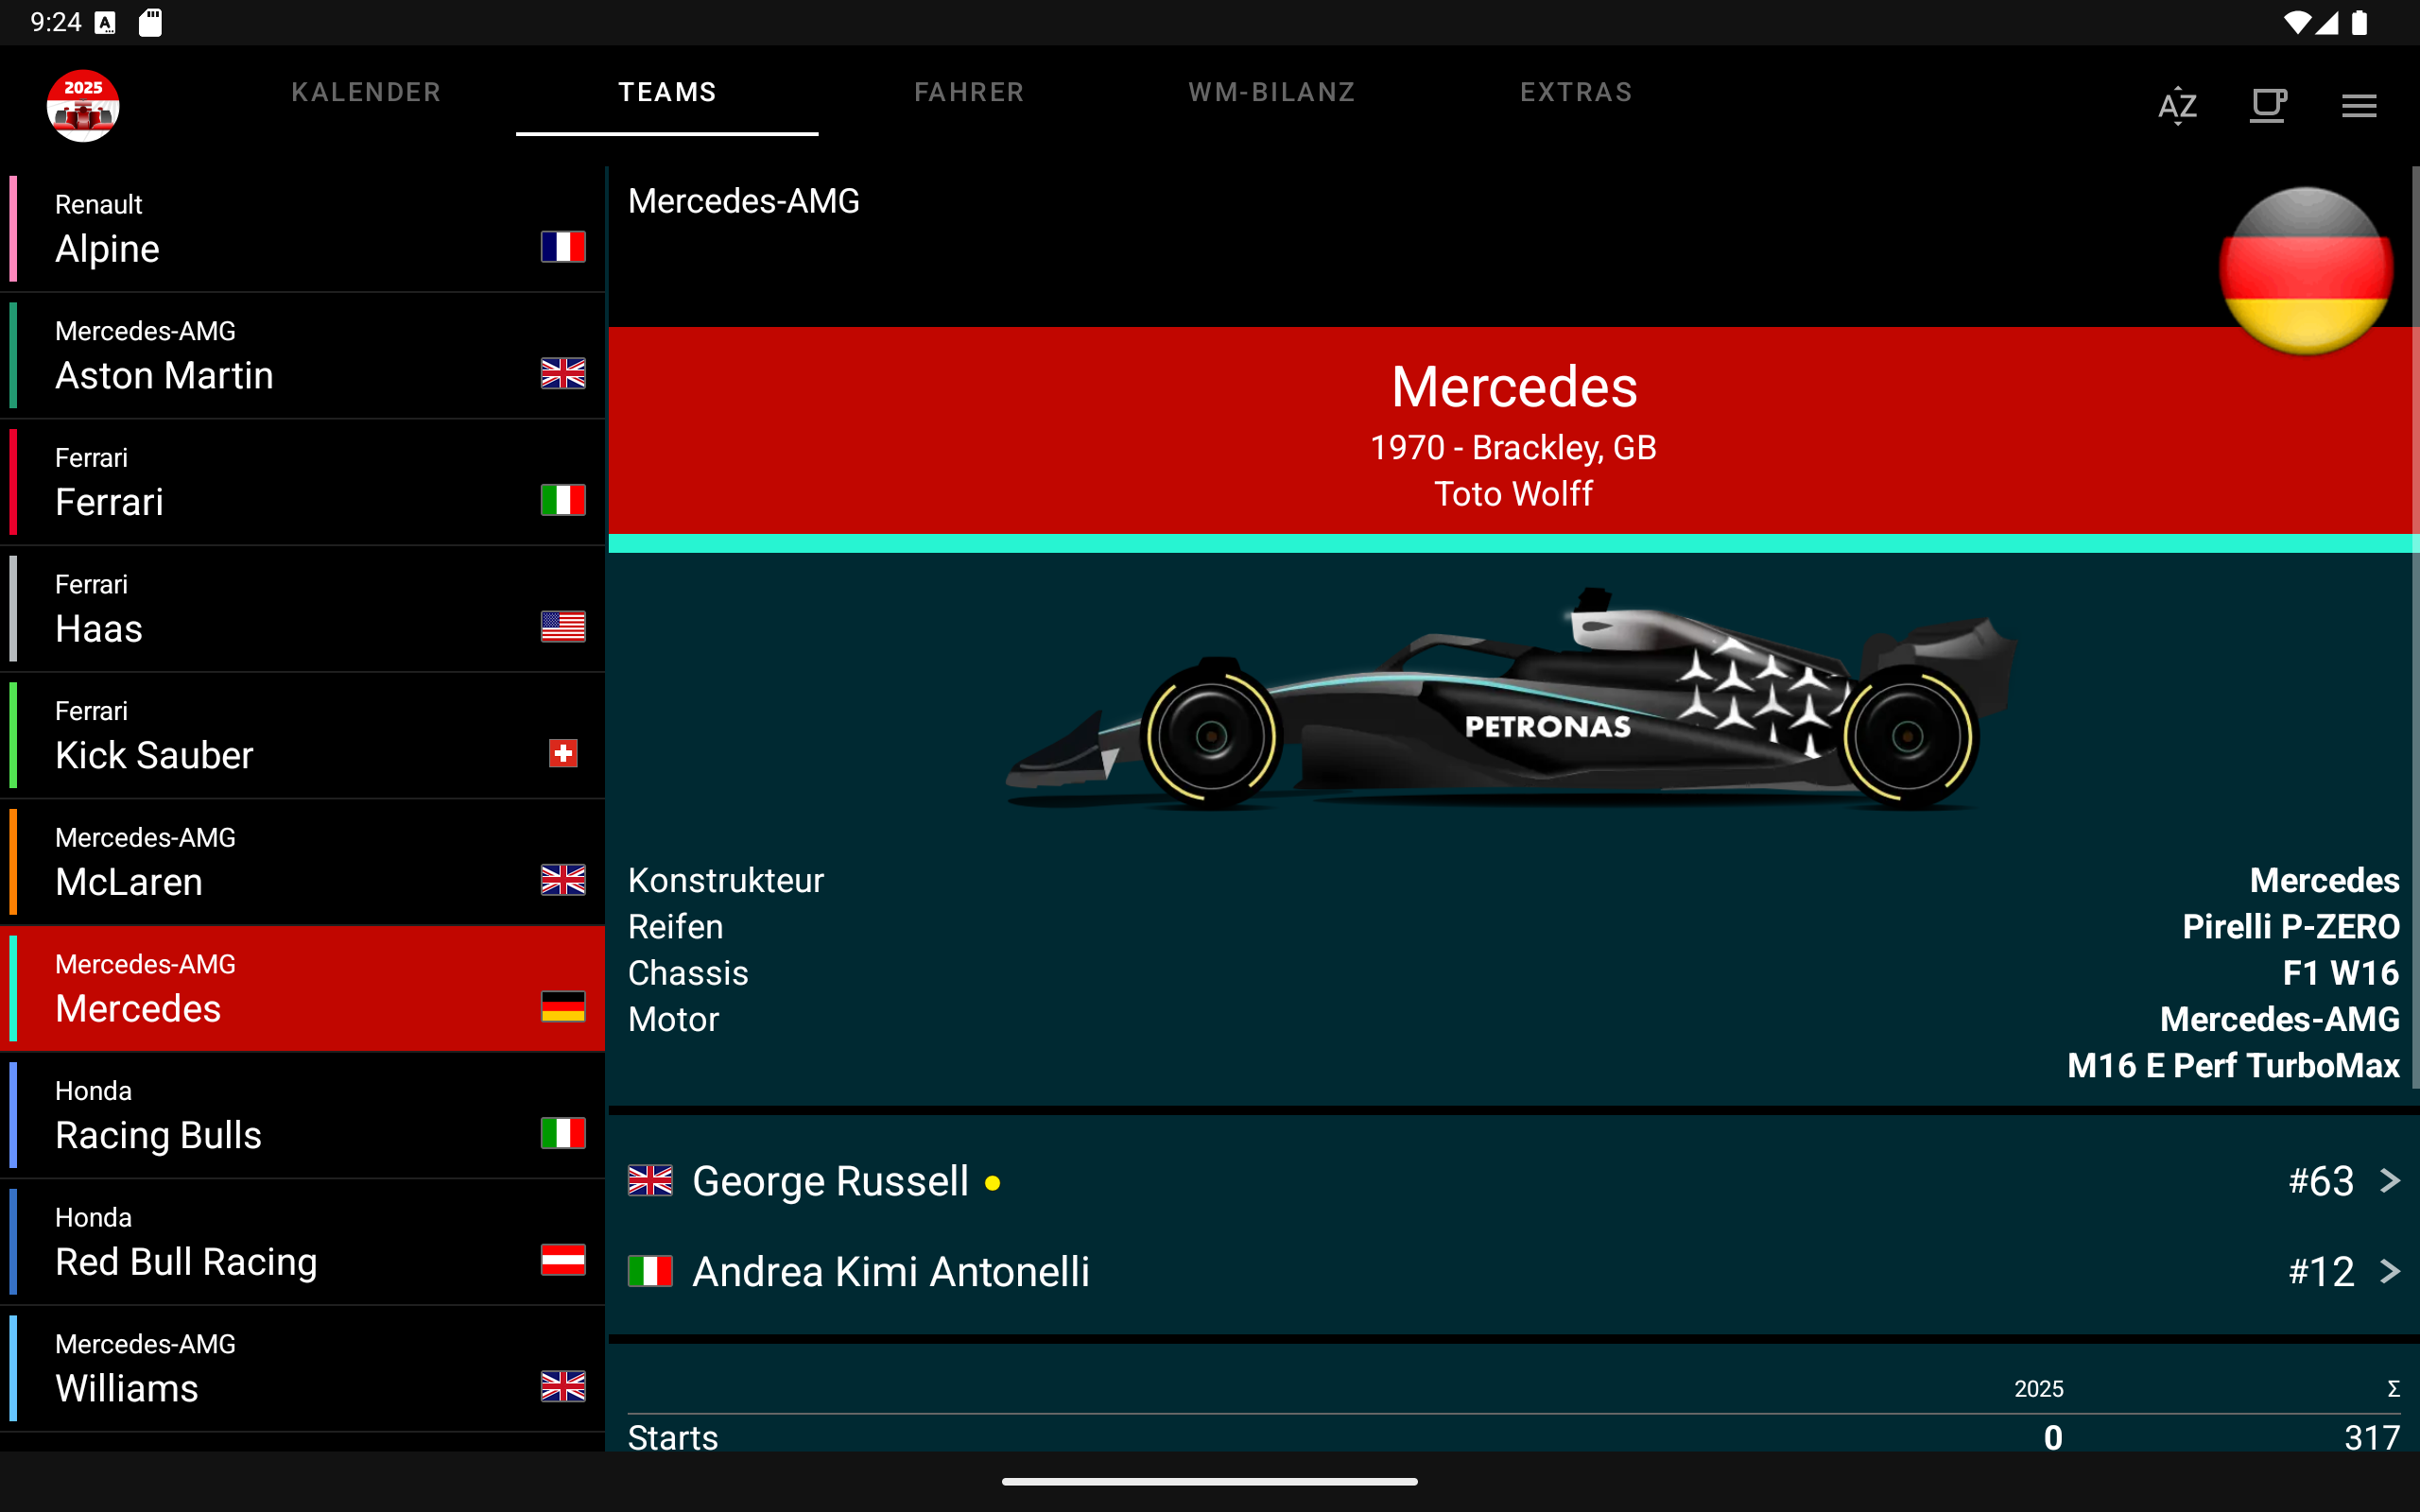Choose Red Bull Racing from list
The height and width of the screenshot is (1512, 2420).
pos(300,1242)
